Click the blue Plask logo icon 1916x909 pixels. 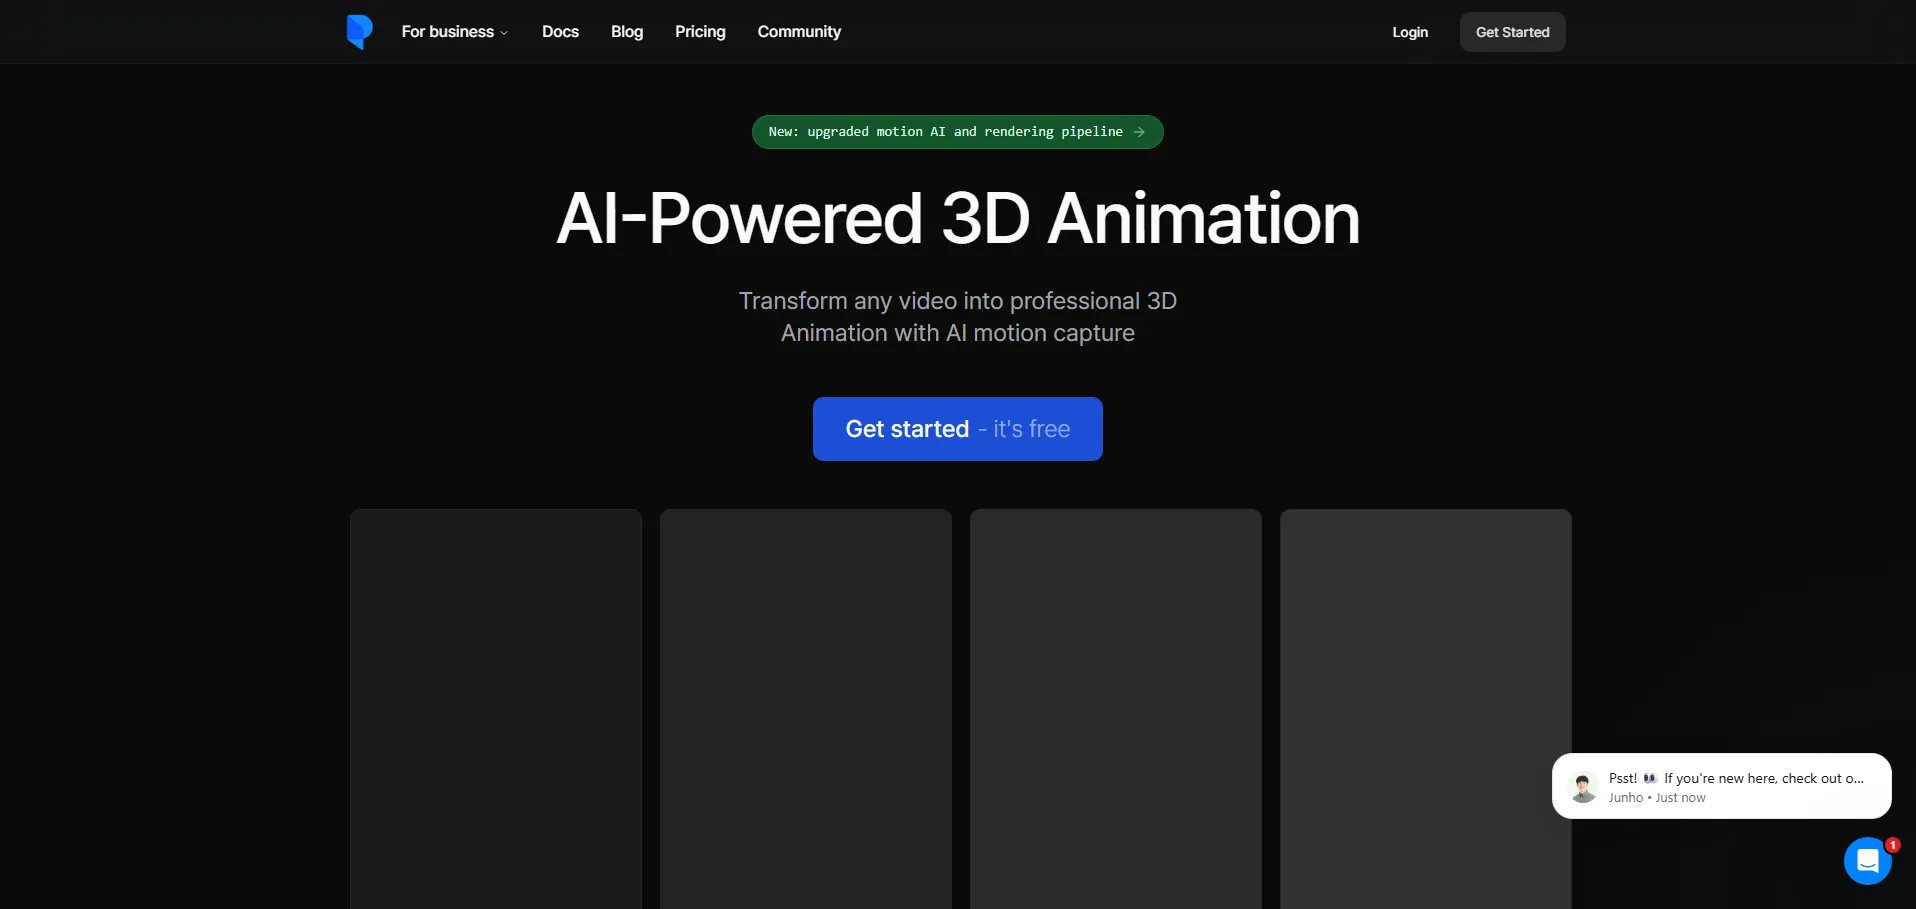click(x=359, y=32)
